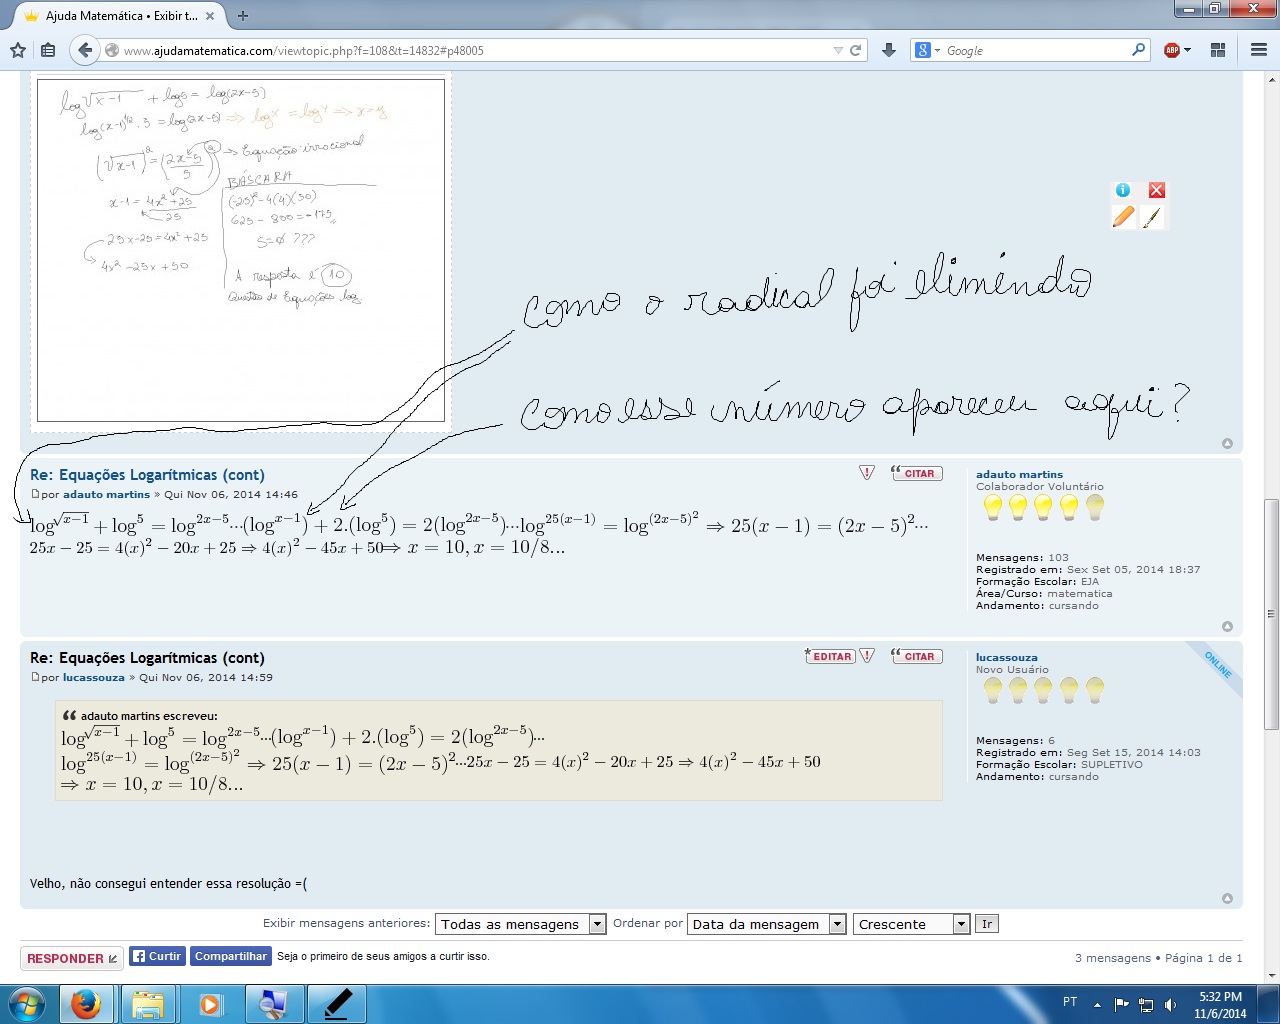Open the 'Todas as mensagens' dropdown
The width and height of the screenshot is (1280, 1024).
tap(520, 924)
